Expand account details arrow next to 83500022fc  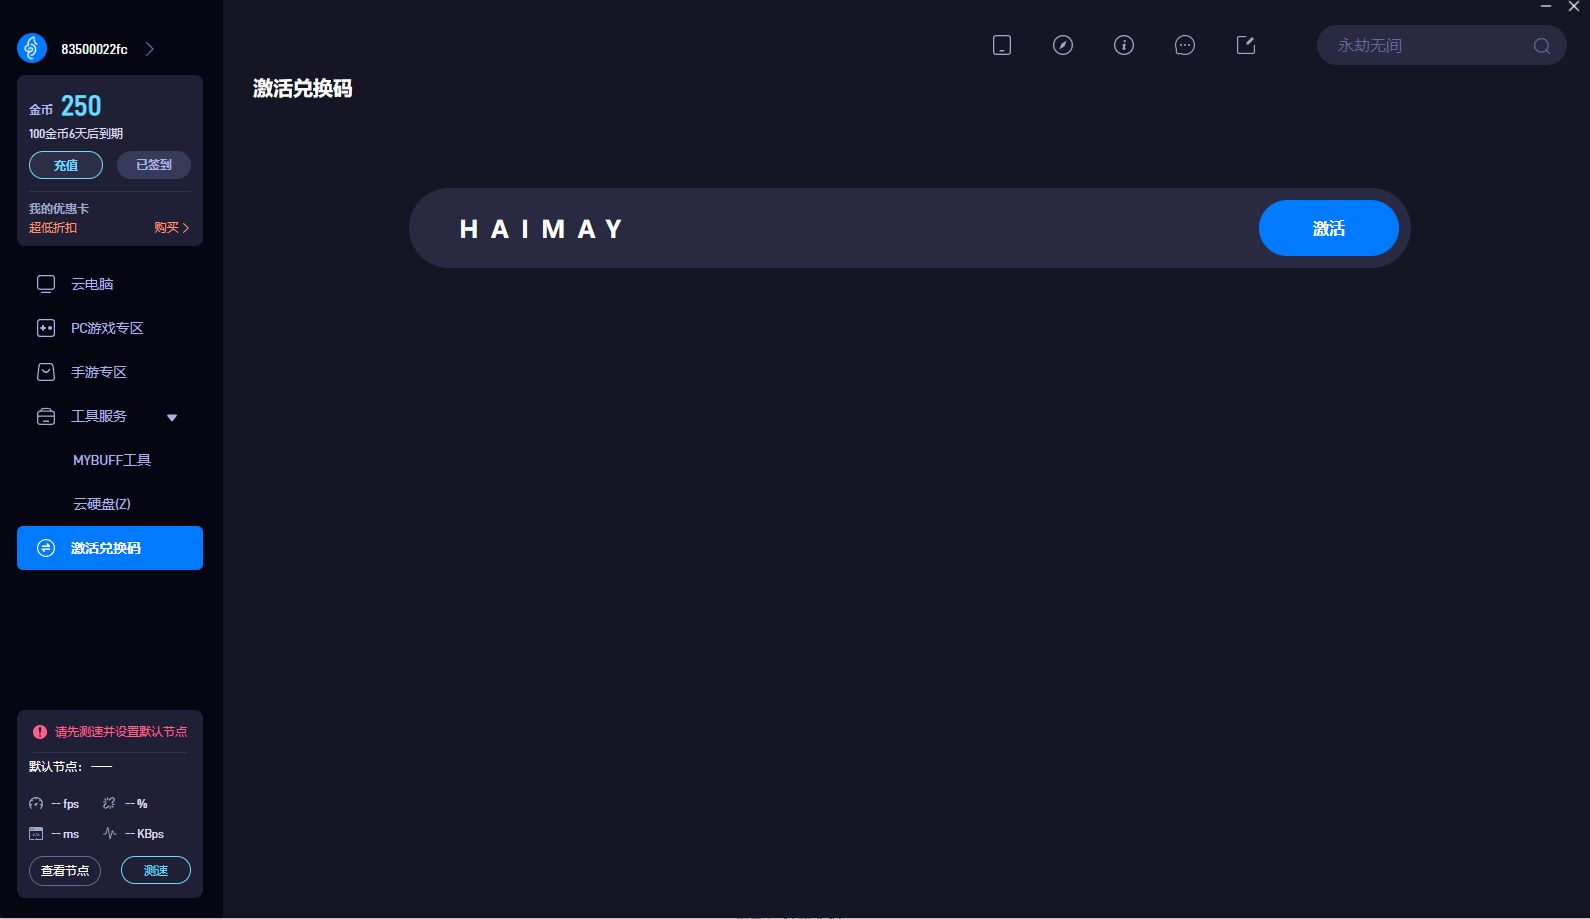point(150,49)
